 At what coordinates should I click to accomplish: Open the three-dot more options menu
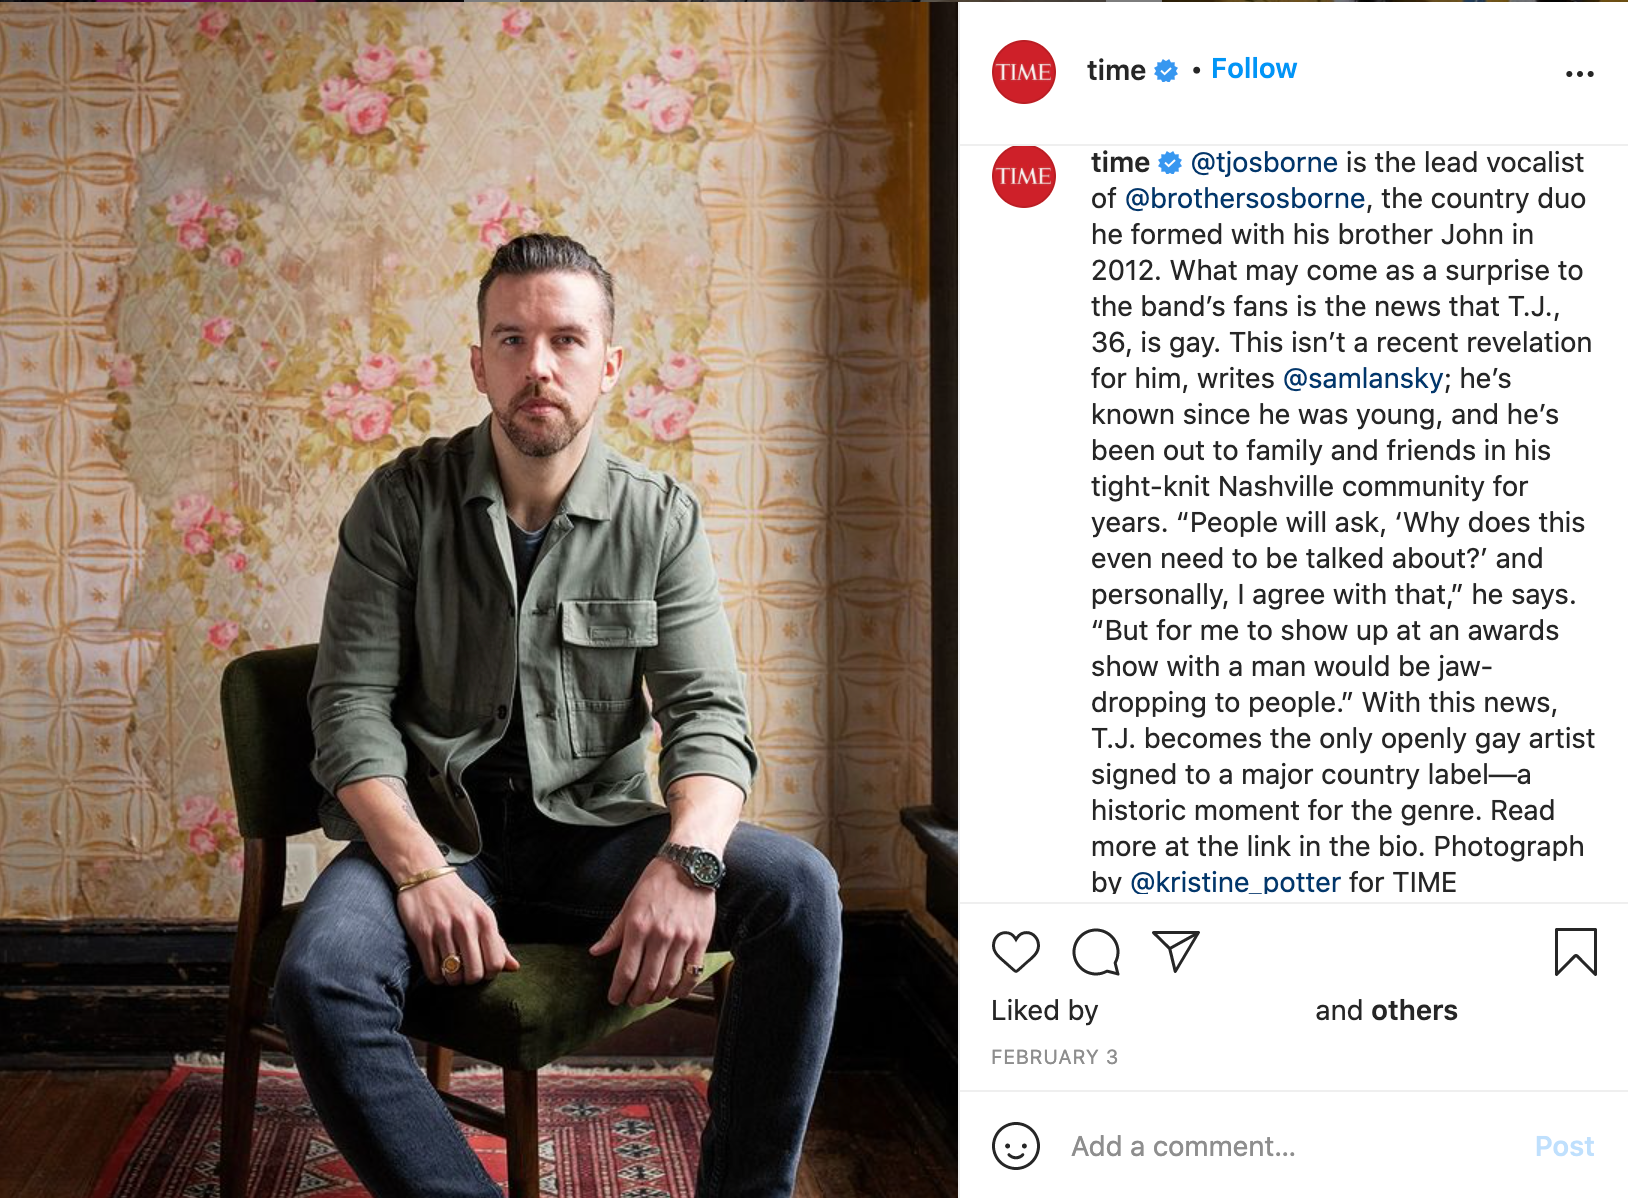tap(1579, 74)
